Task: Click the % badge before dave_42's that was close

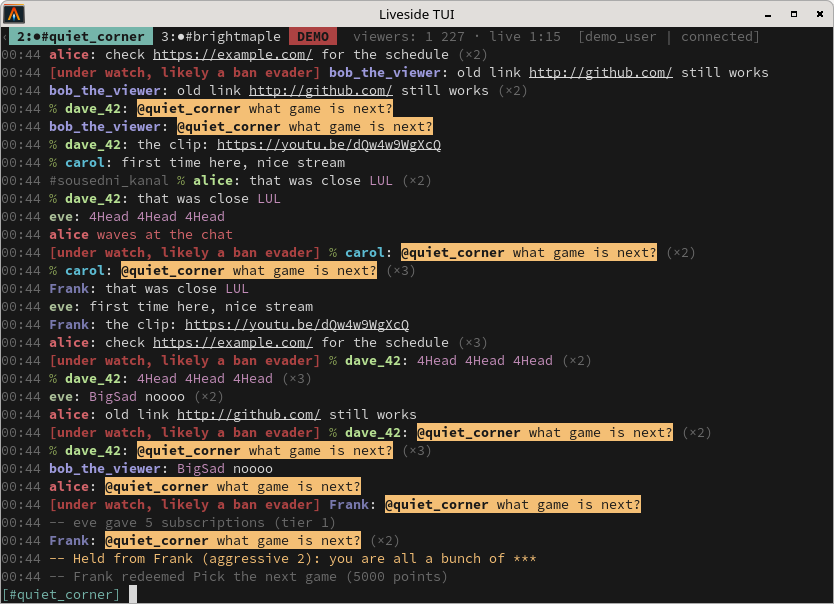Action: coord(53,199)
